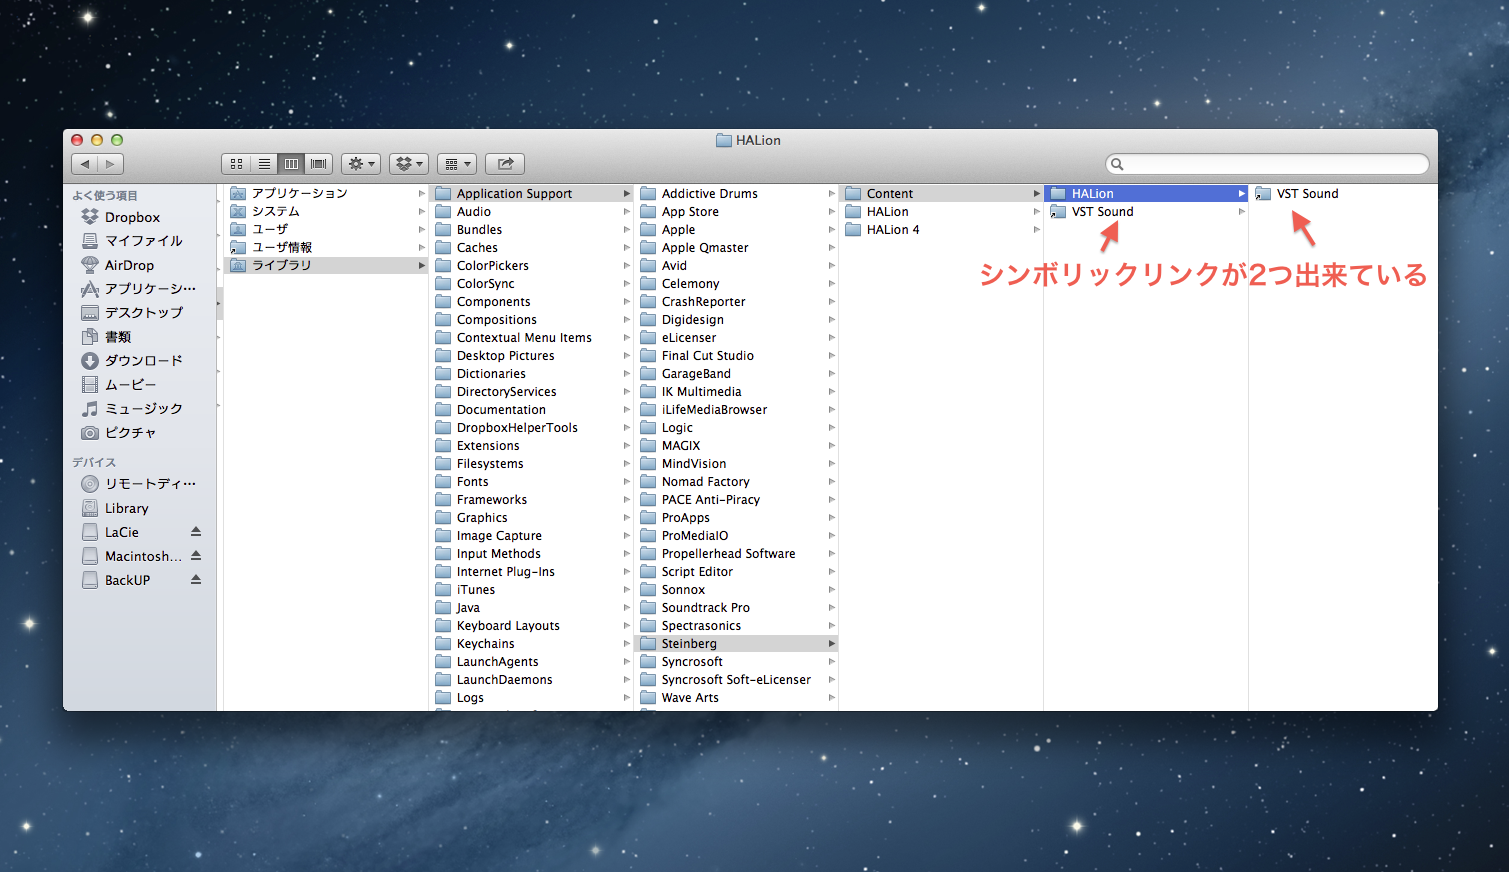Select the Internet Plug-Ins folder
Image resolution: width=1509 pixels, height=872 pixels.
[x=531, y=571]
